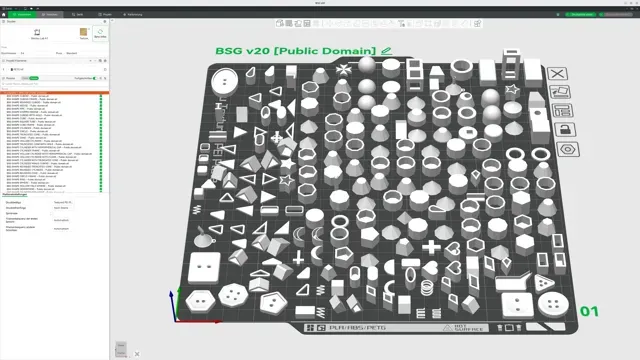Open the PETG HF filament dropdown
This screenshot has width=640, height=360.
tap(55, 69)
